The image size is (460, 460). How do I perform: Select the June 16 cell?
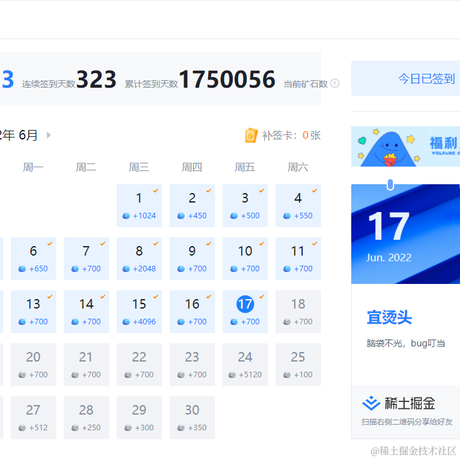[x=192, y=312]
